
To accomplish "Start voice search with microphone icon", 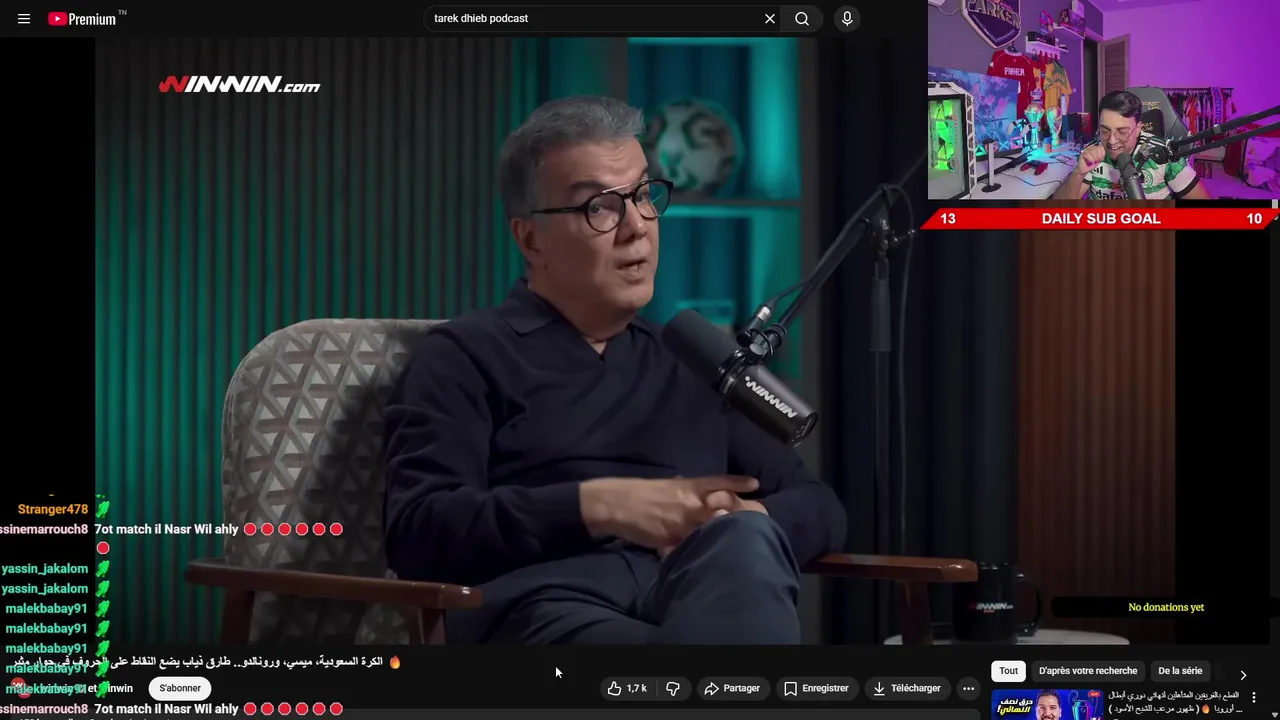I will point(847,19).
